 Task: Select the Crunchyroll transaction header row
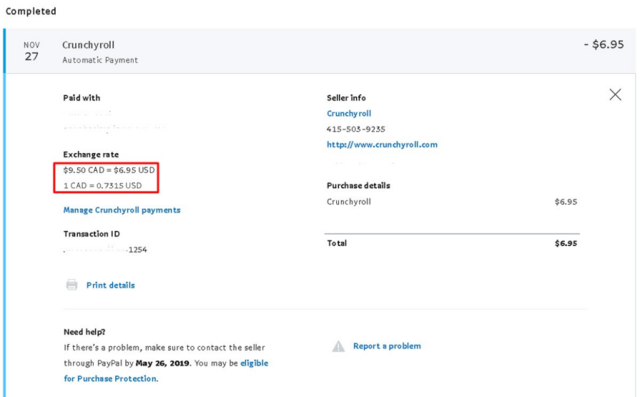(x=320, y=51)
